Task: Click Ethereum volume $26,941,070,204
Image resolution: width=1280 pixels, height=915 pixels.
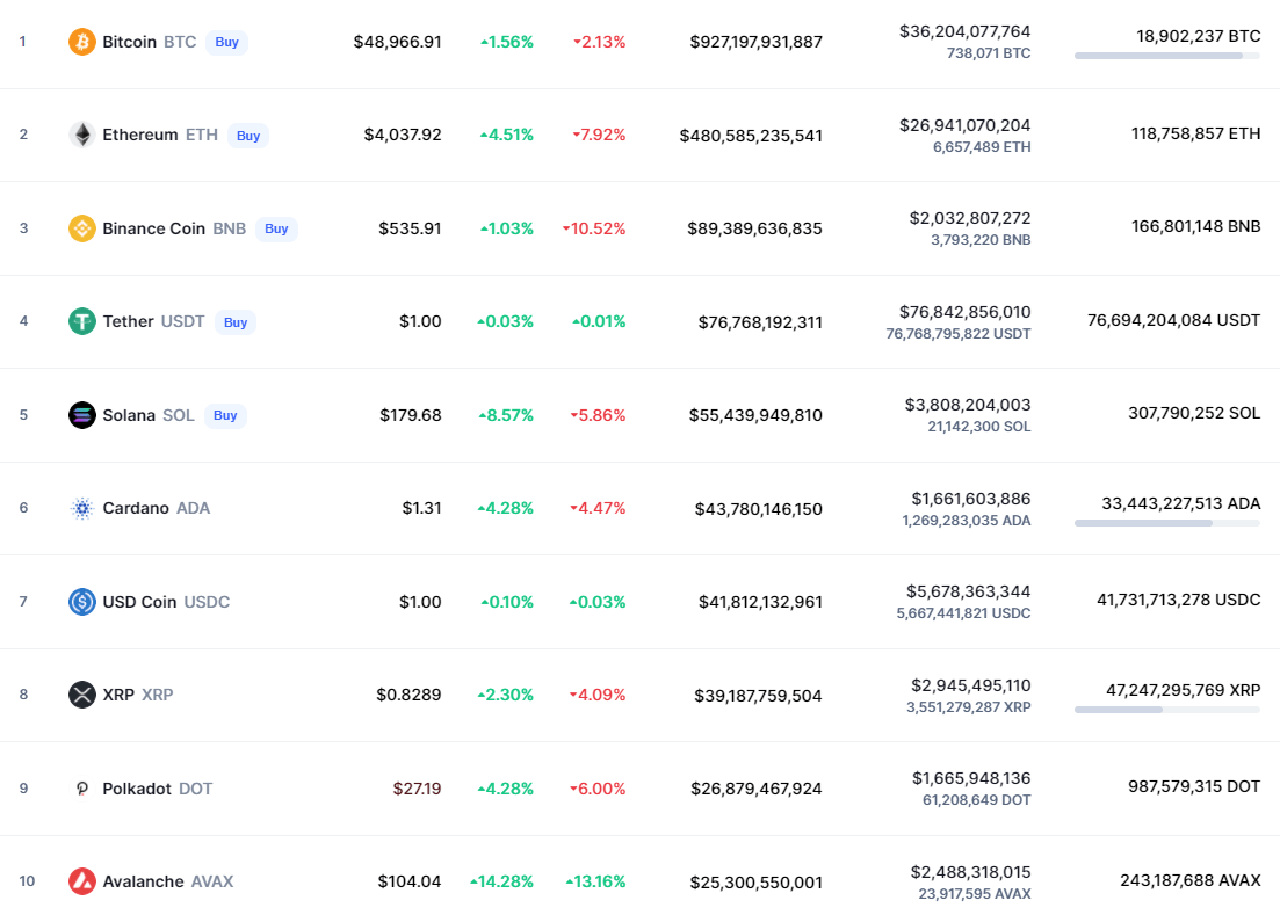Action: coord(965,125)
